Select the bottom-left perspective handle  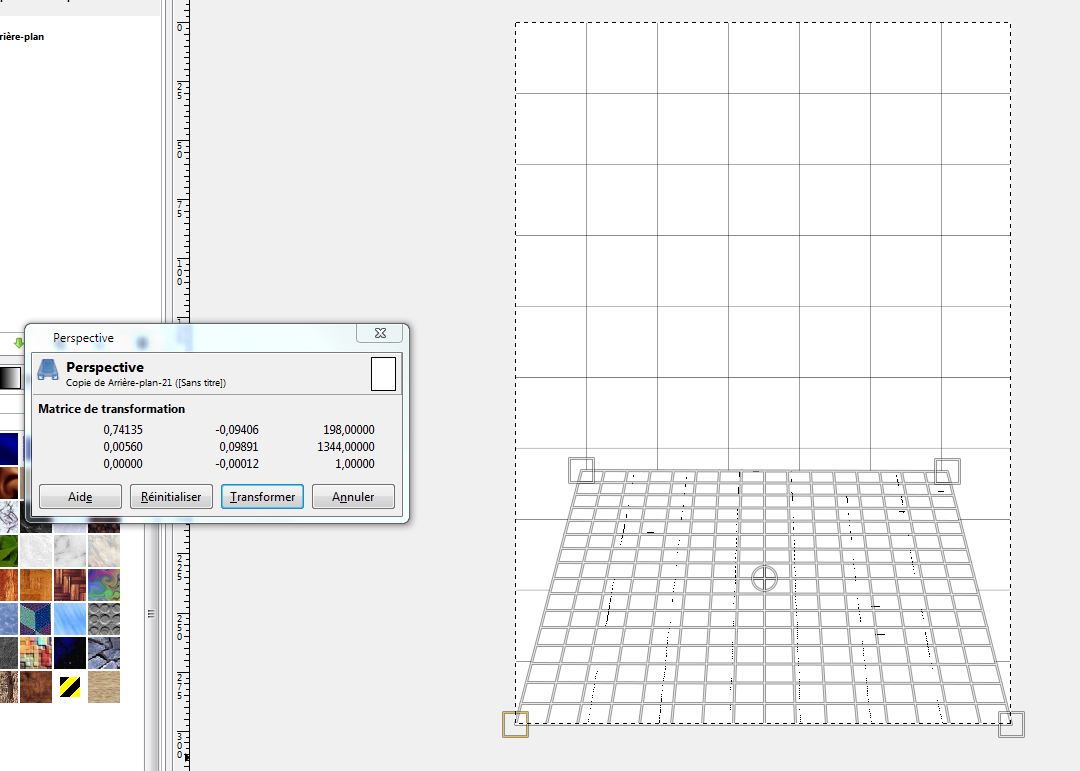(515, 724)
